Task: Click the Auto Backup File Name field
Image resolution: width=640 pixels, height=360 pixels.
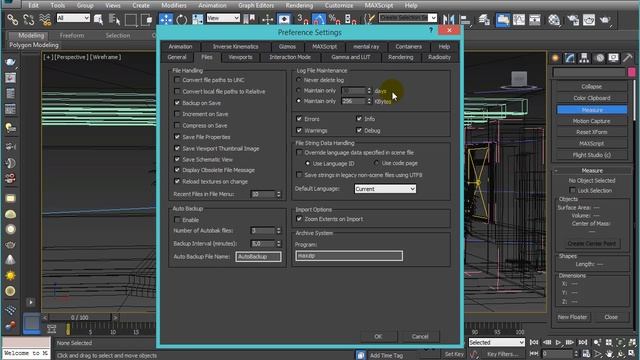Action: [x=258, y=256]
